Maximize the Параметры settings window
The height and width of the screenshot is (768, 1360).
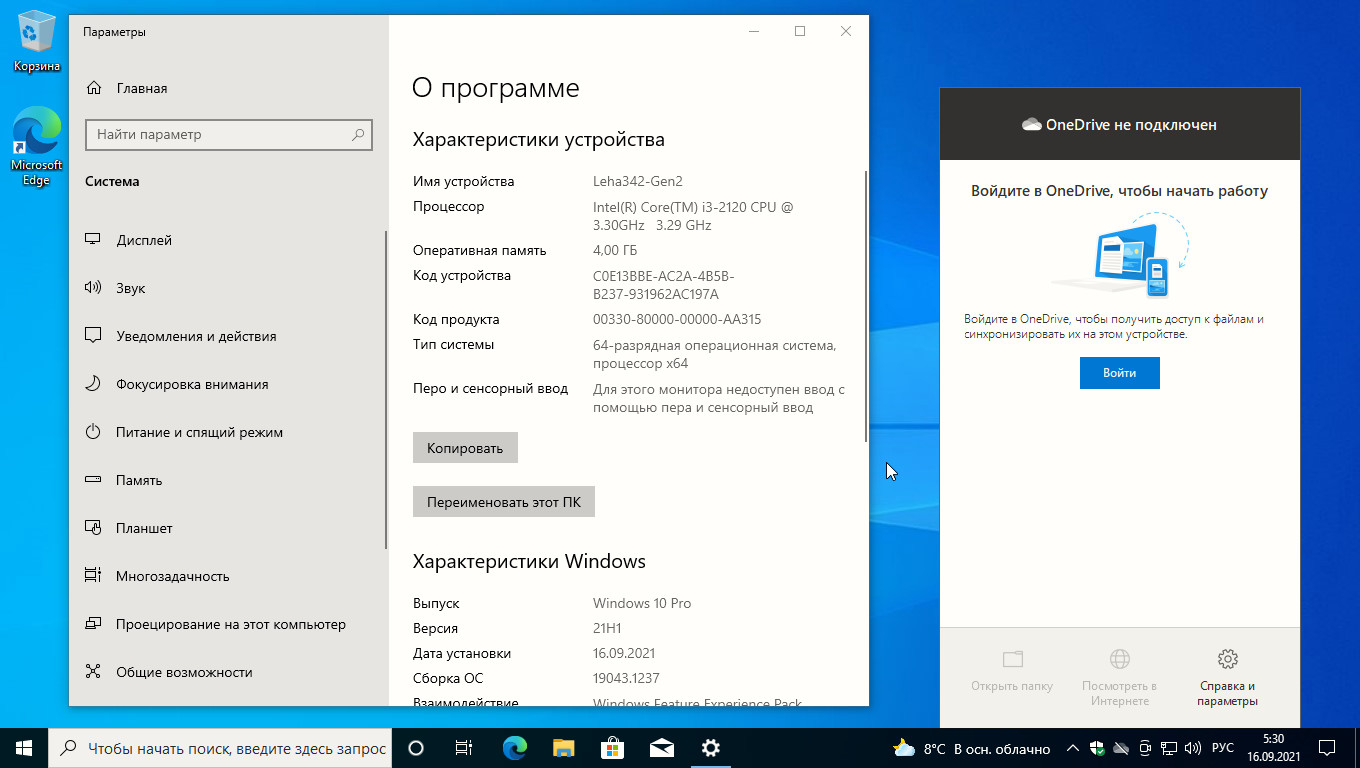[x=800, y=31]
